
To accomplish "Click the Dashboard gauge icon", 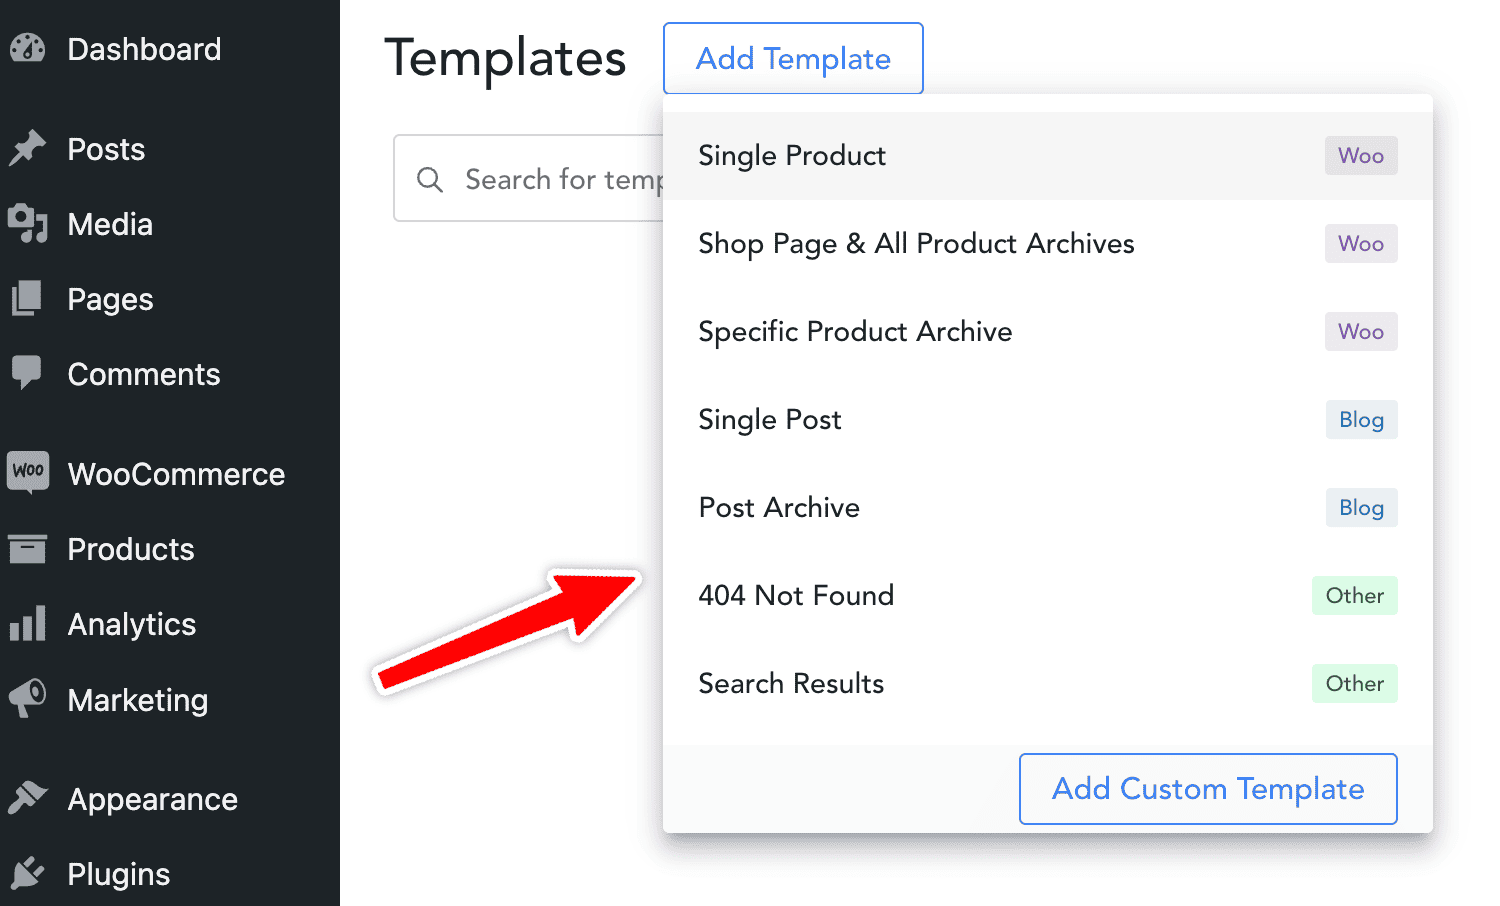I will [x=27, y=48].
